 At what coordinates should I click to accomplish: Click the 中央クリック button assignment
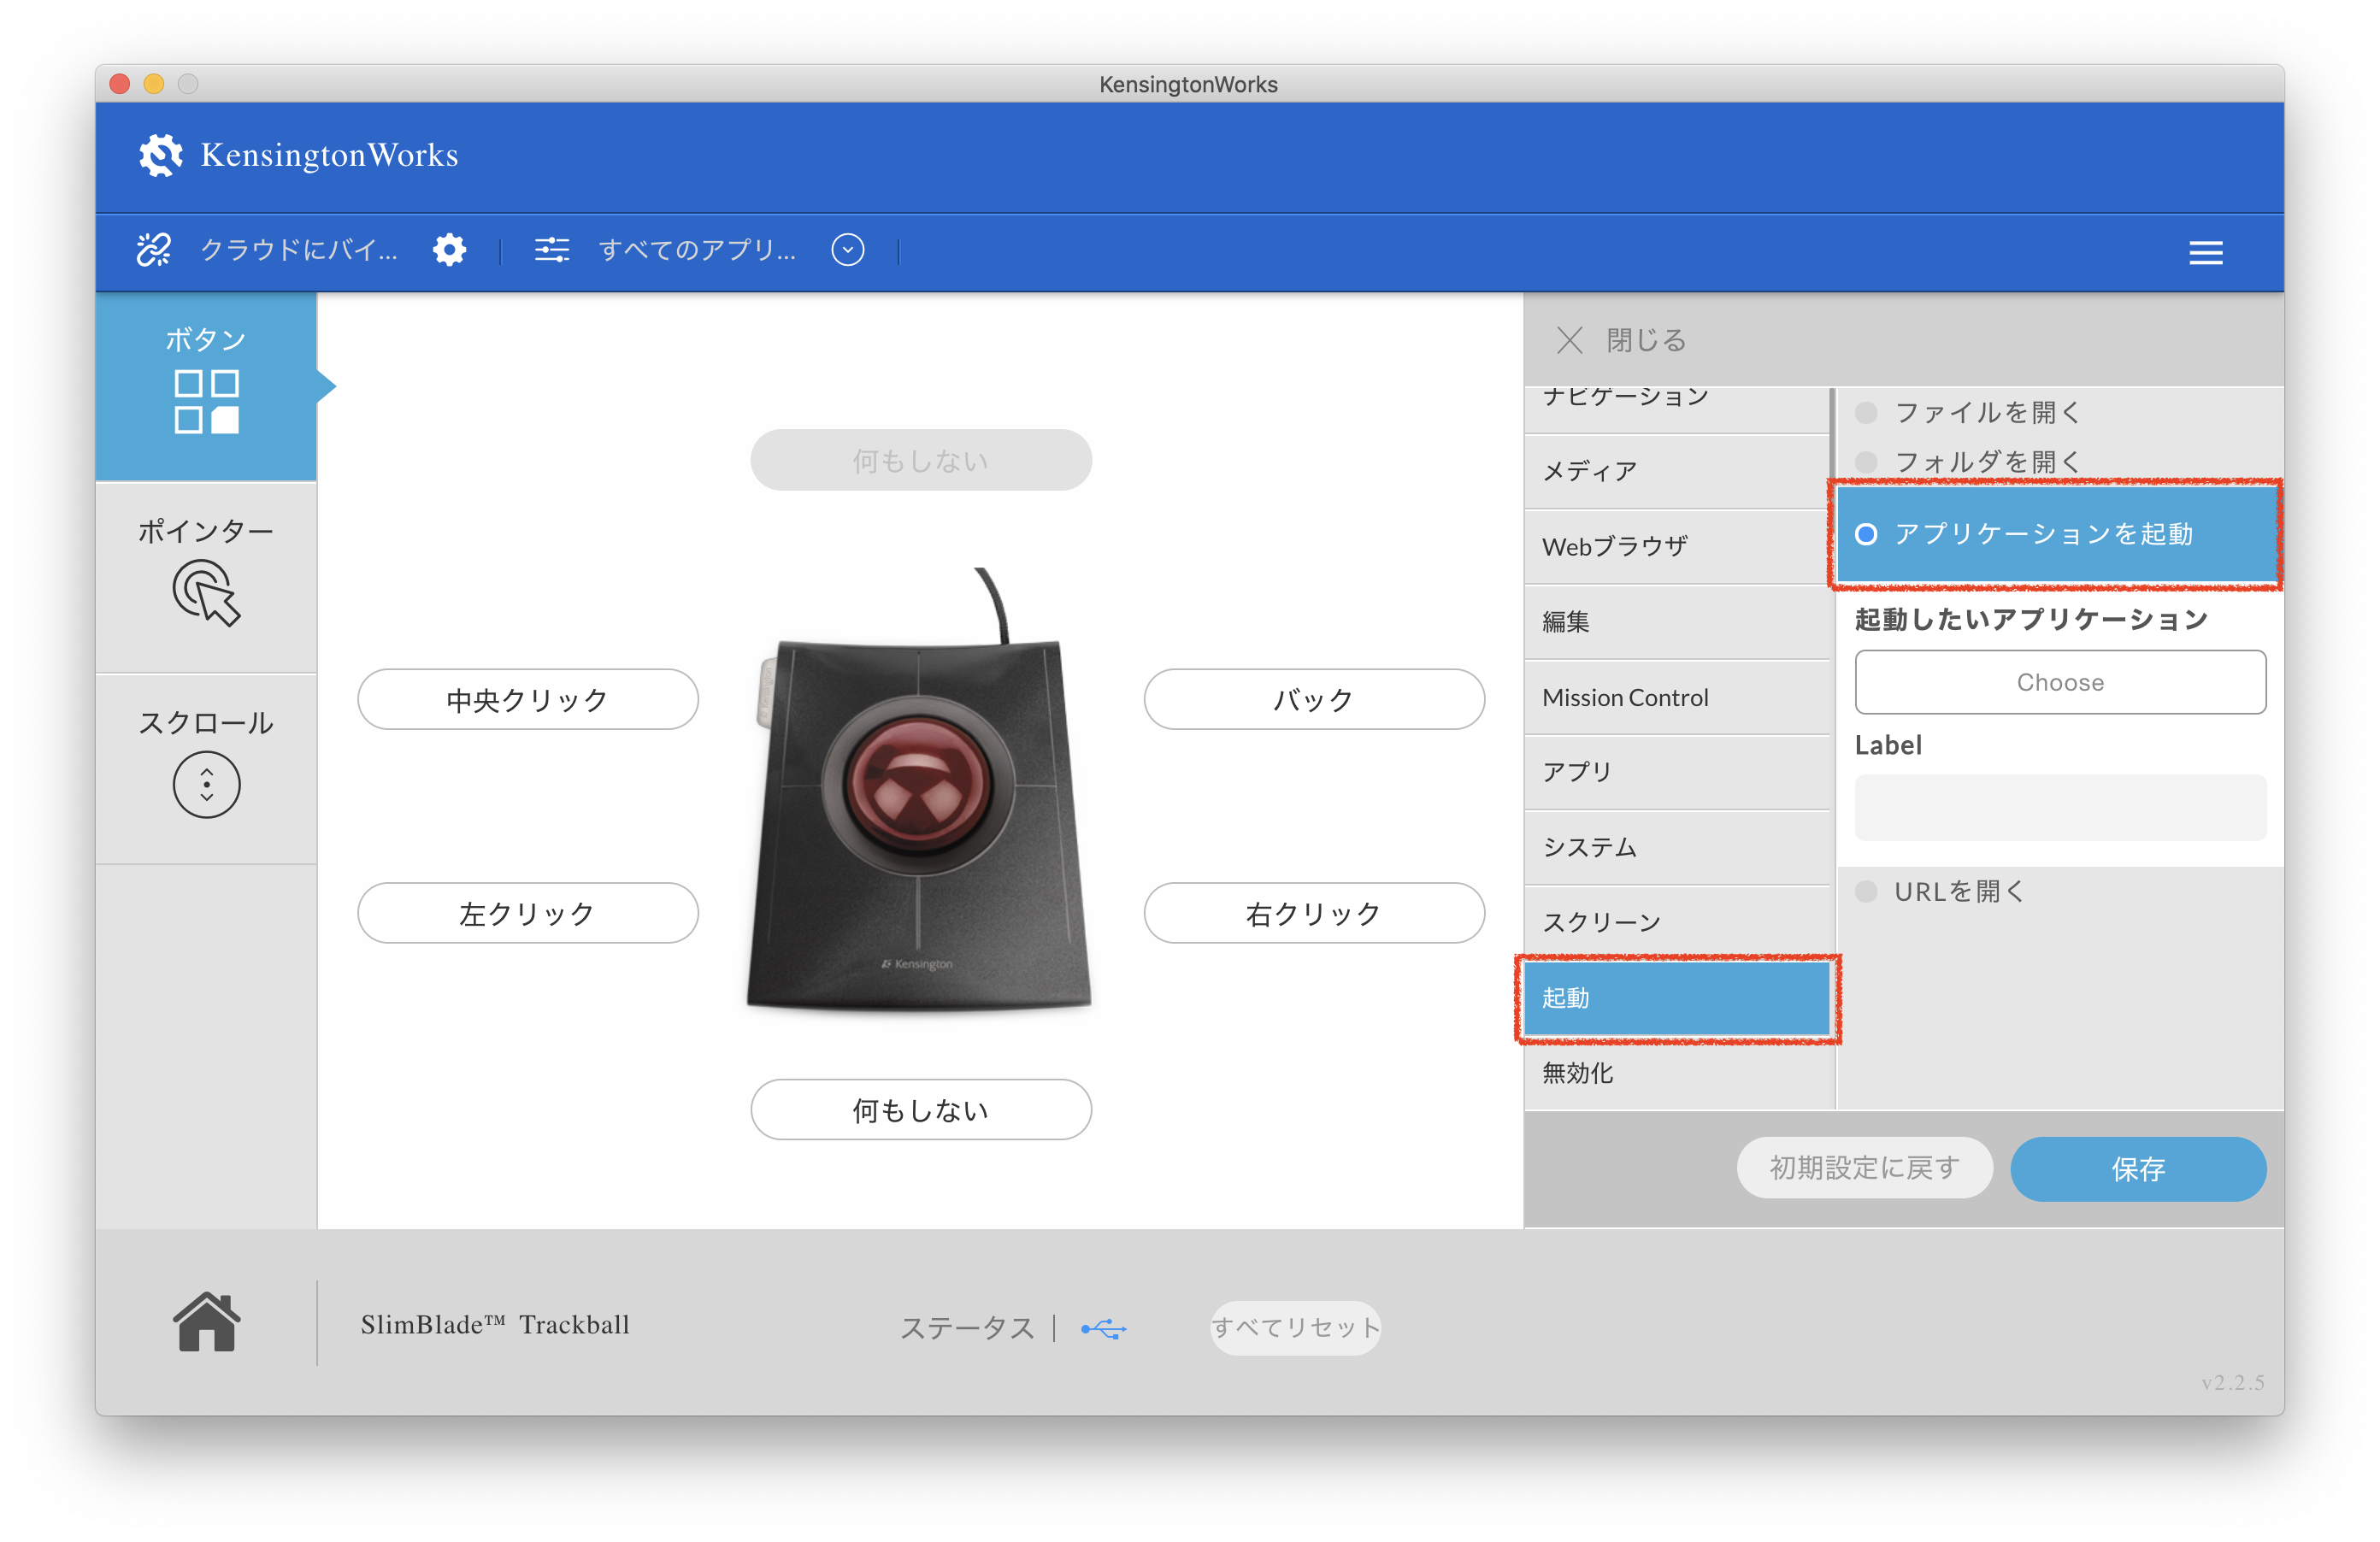point(527,699)
